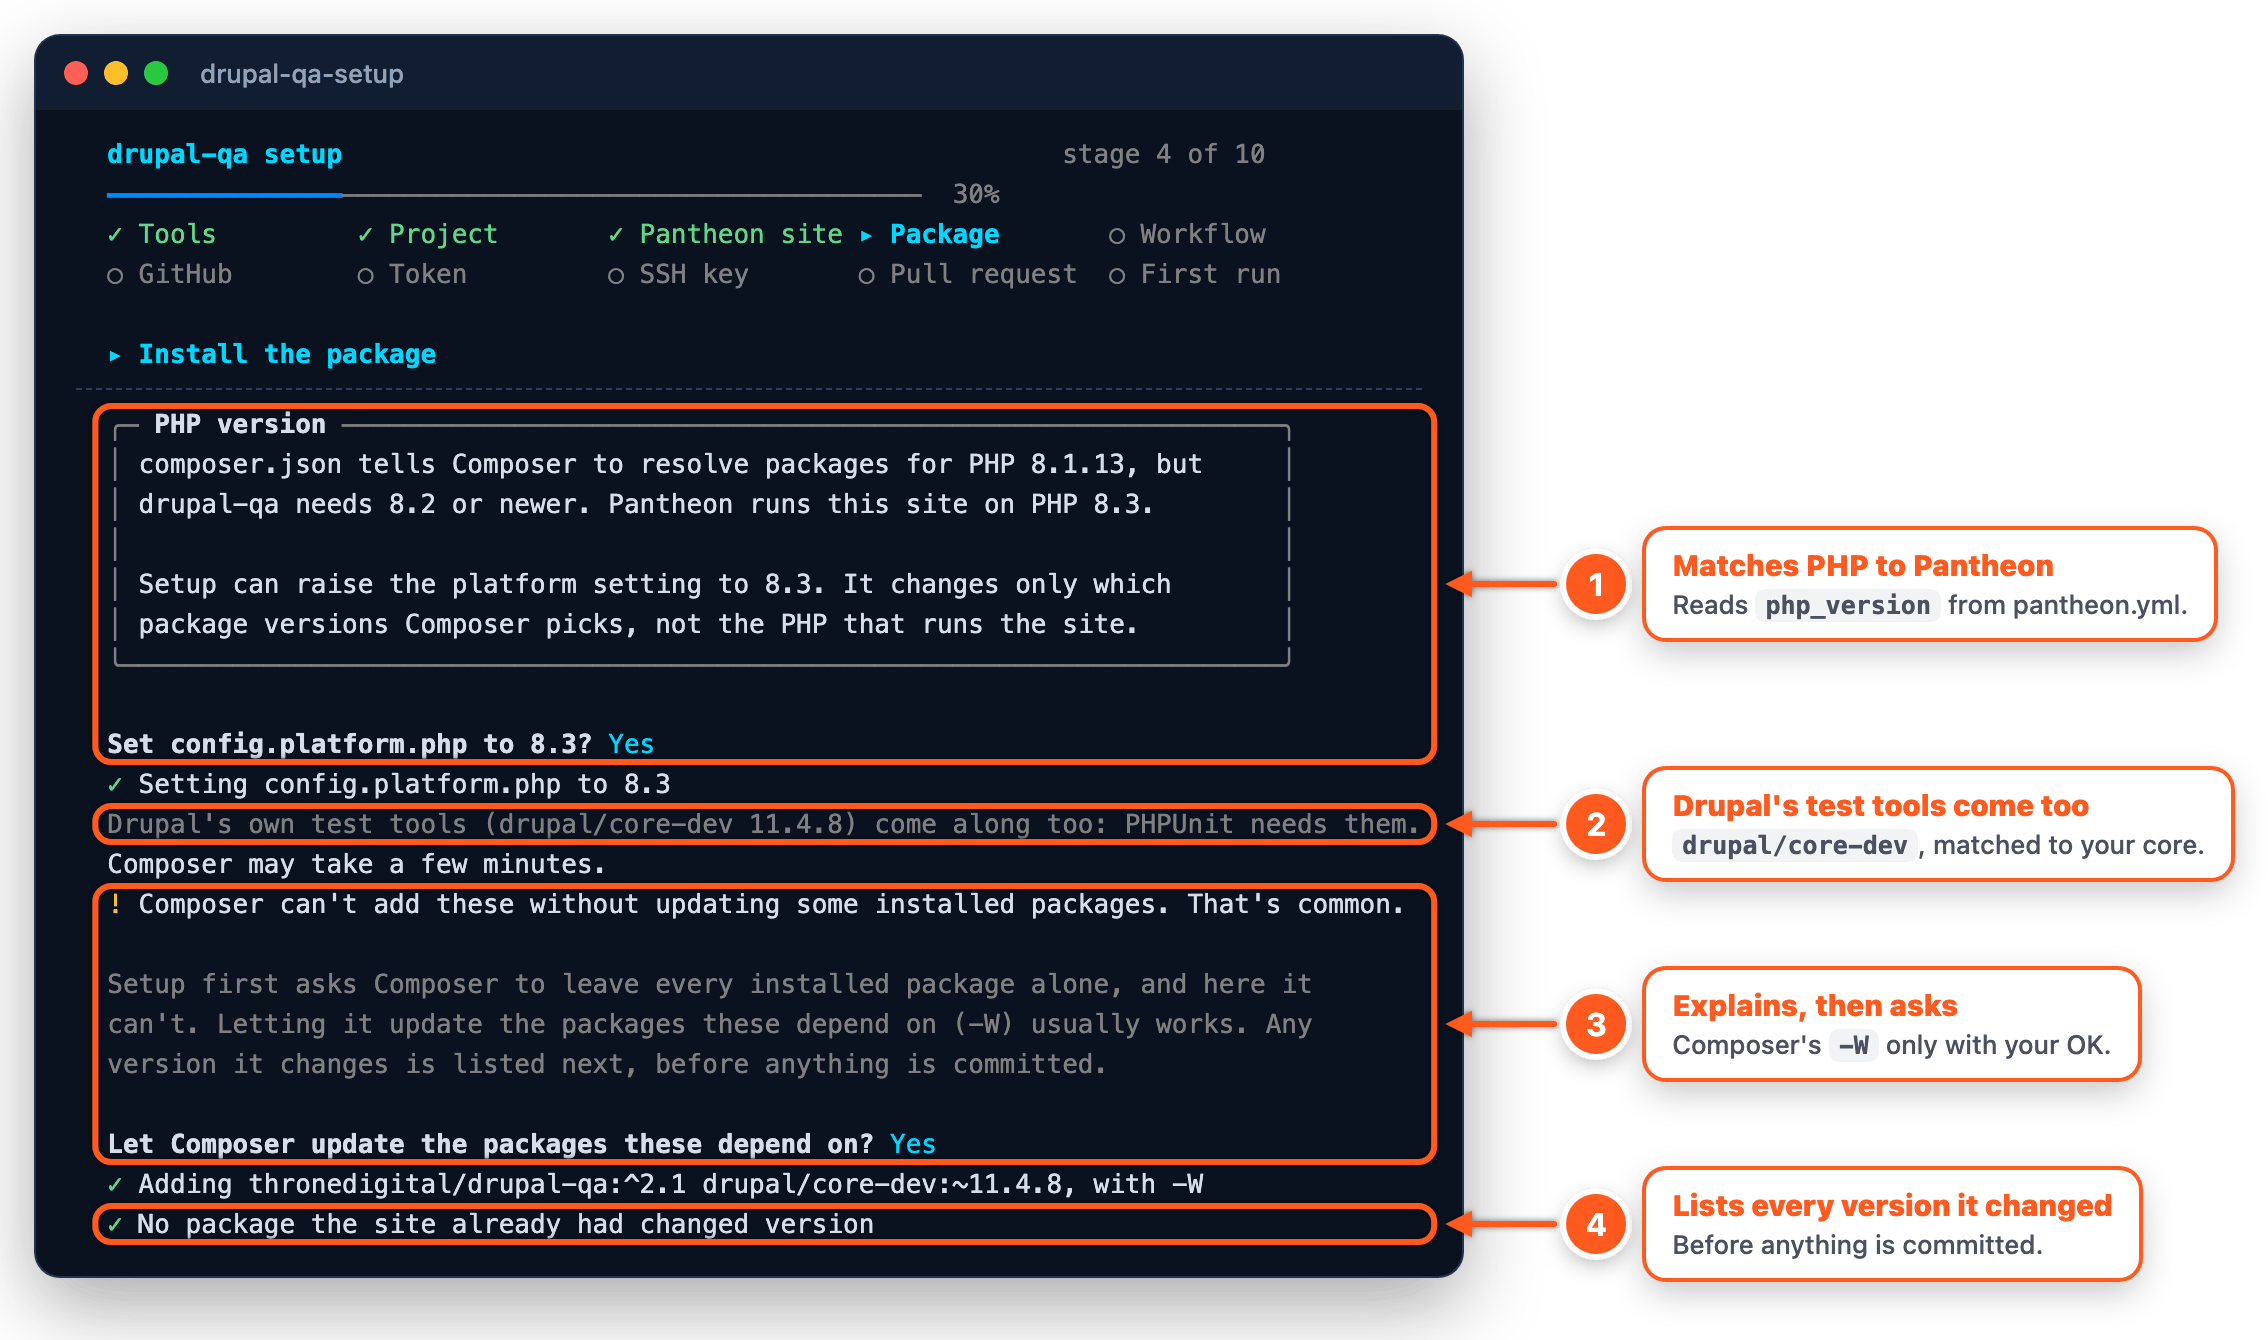Click 'Lists every version it changed' callout title

1892,1206
